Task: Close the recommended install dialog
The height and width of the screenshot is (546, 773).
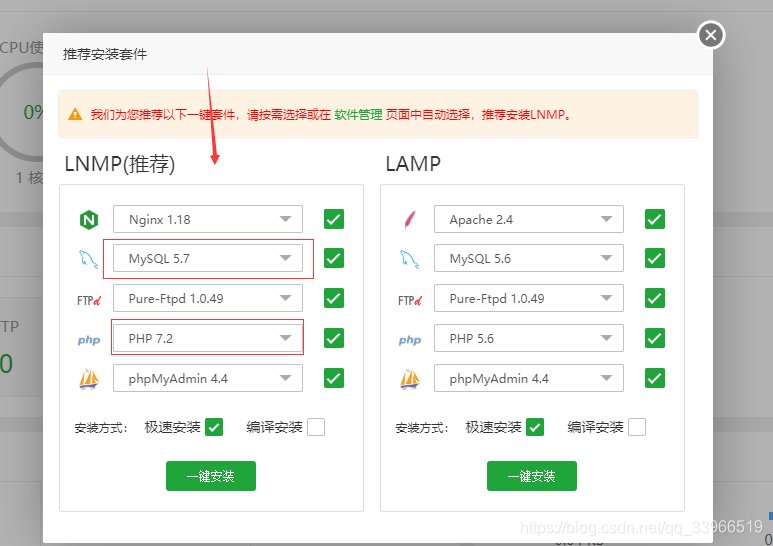Action: click(711, 35)
